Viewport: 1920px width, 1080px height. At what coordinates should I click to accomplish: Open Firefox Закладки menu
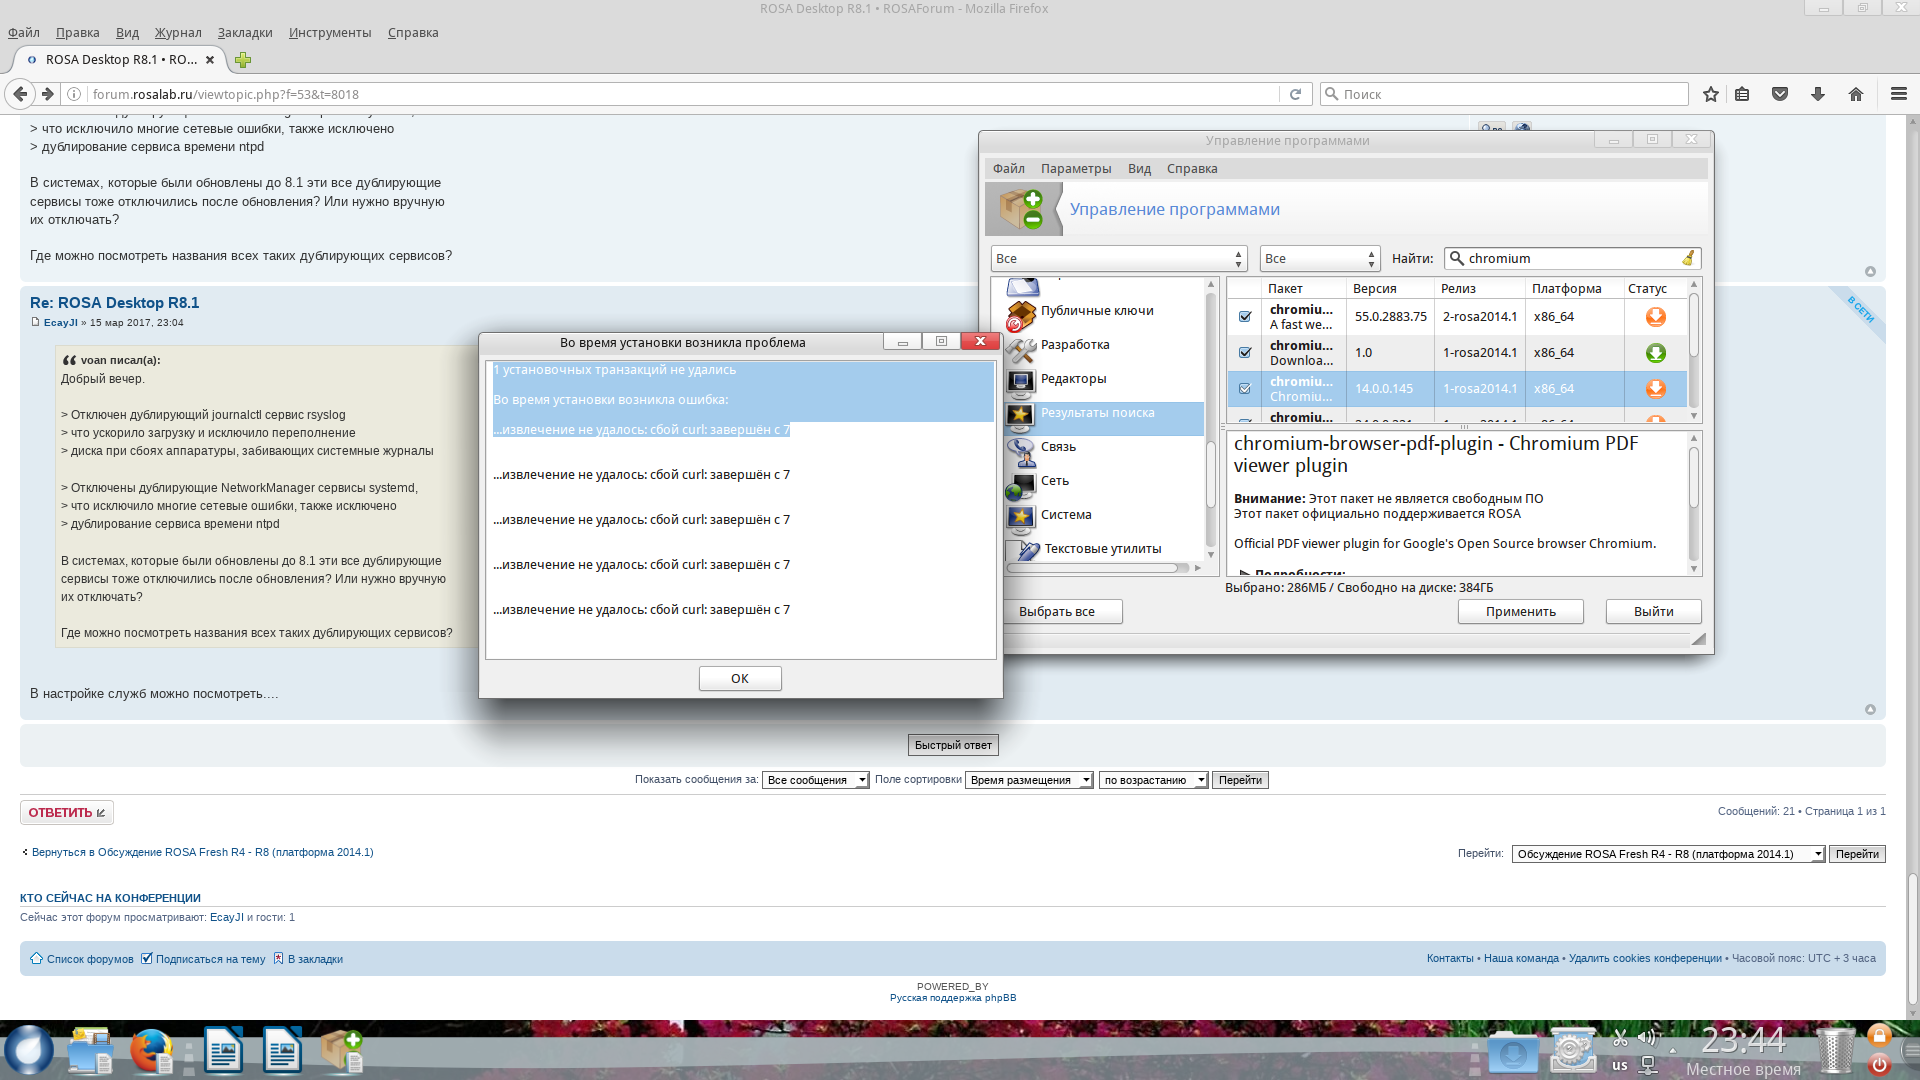click(x=245, y=33)
